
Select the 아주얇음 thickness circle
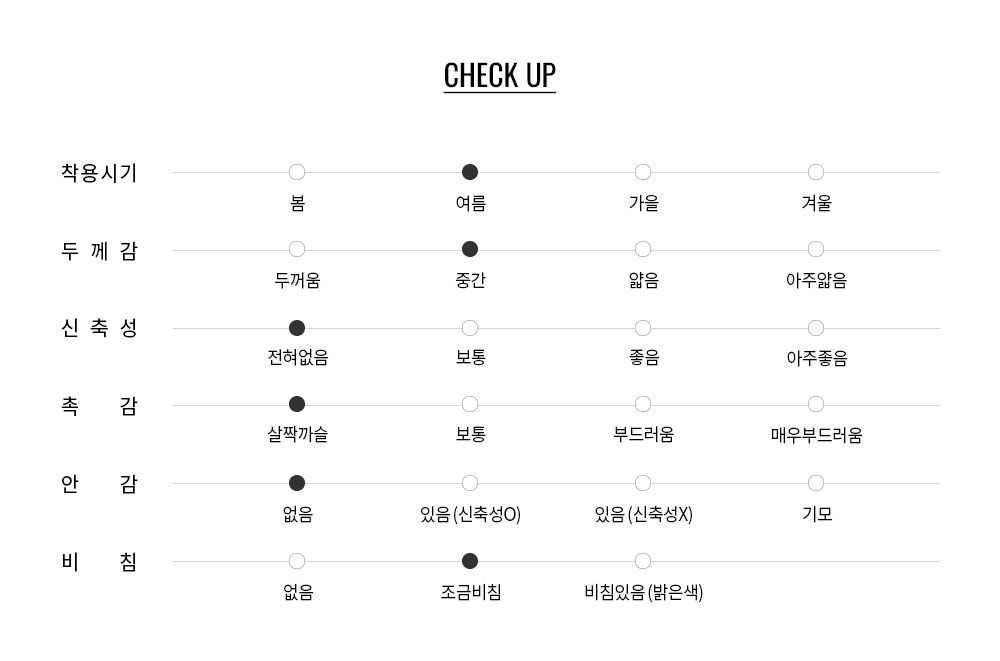pyautogui.click(x=816, y=249)
